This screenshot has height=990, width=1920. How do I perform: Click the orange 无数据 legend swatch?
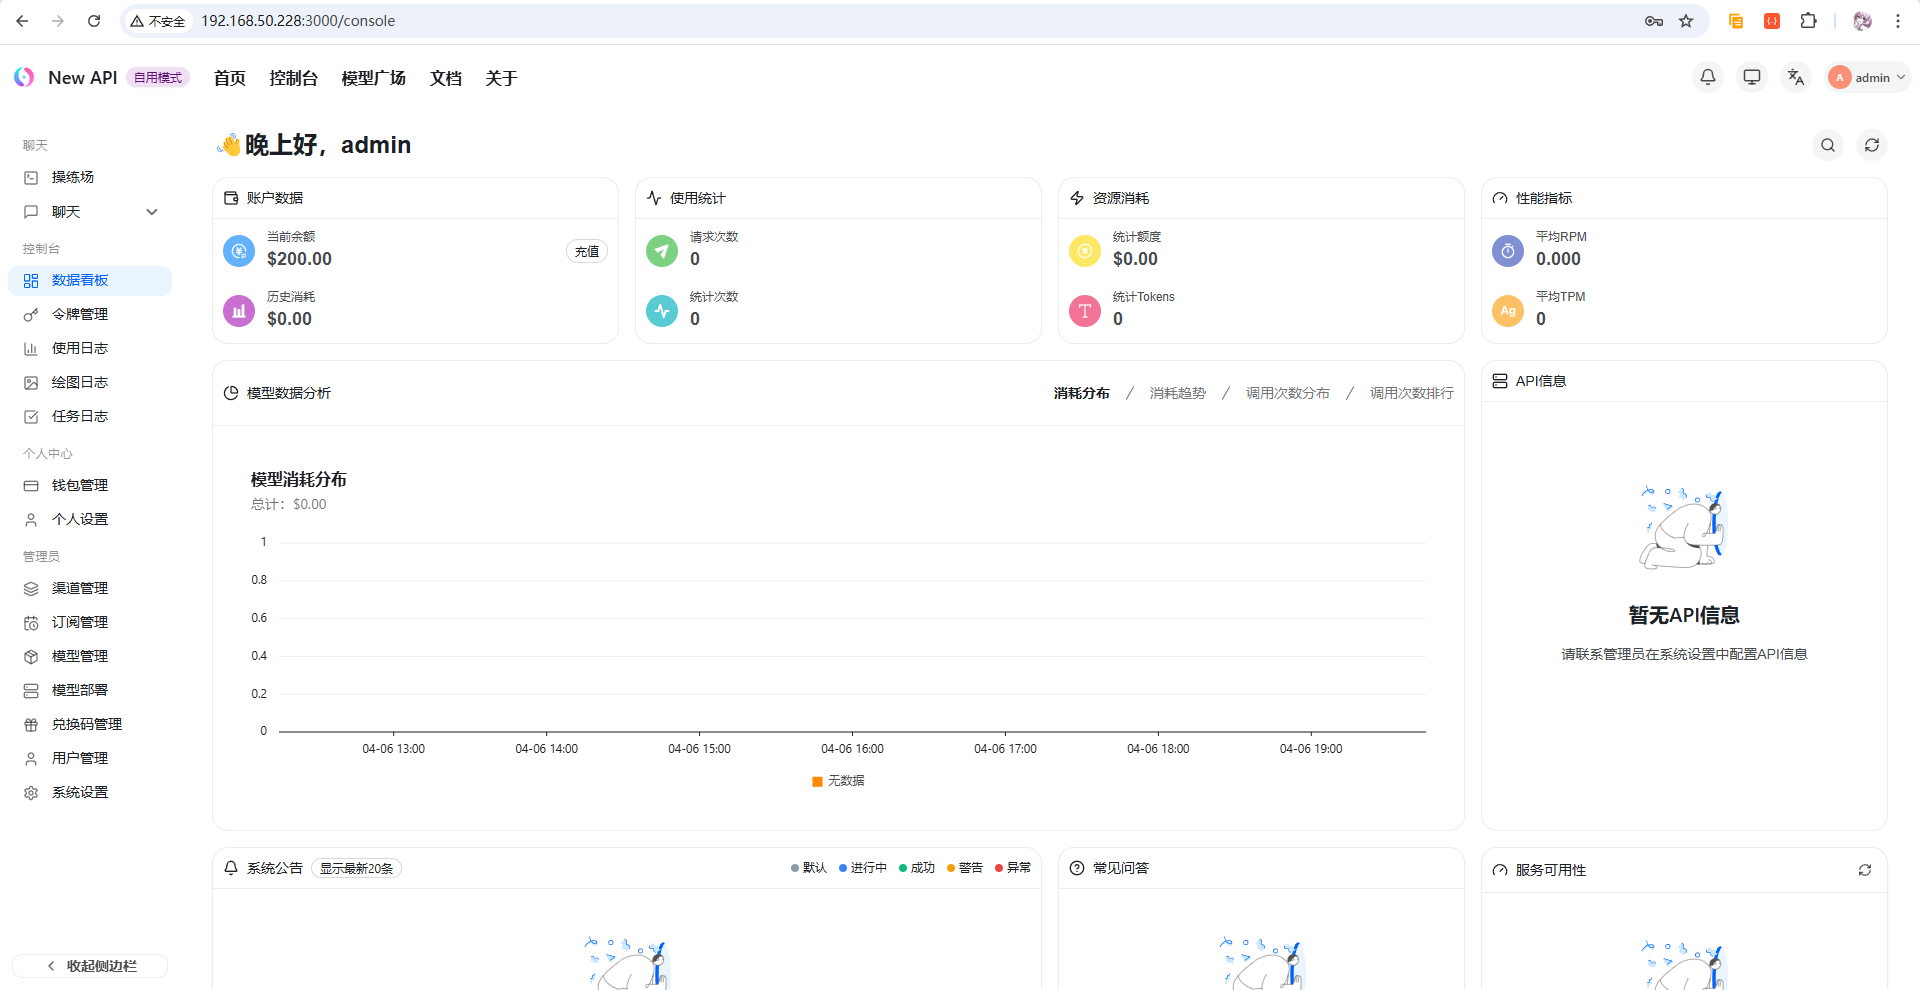[x=817, y=781]
